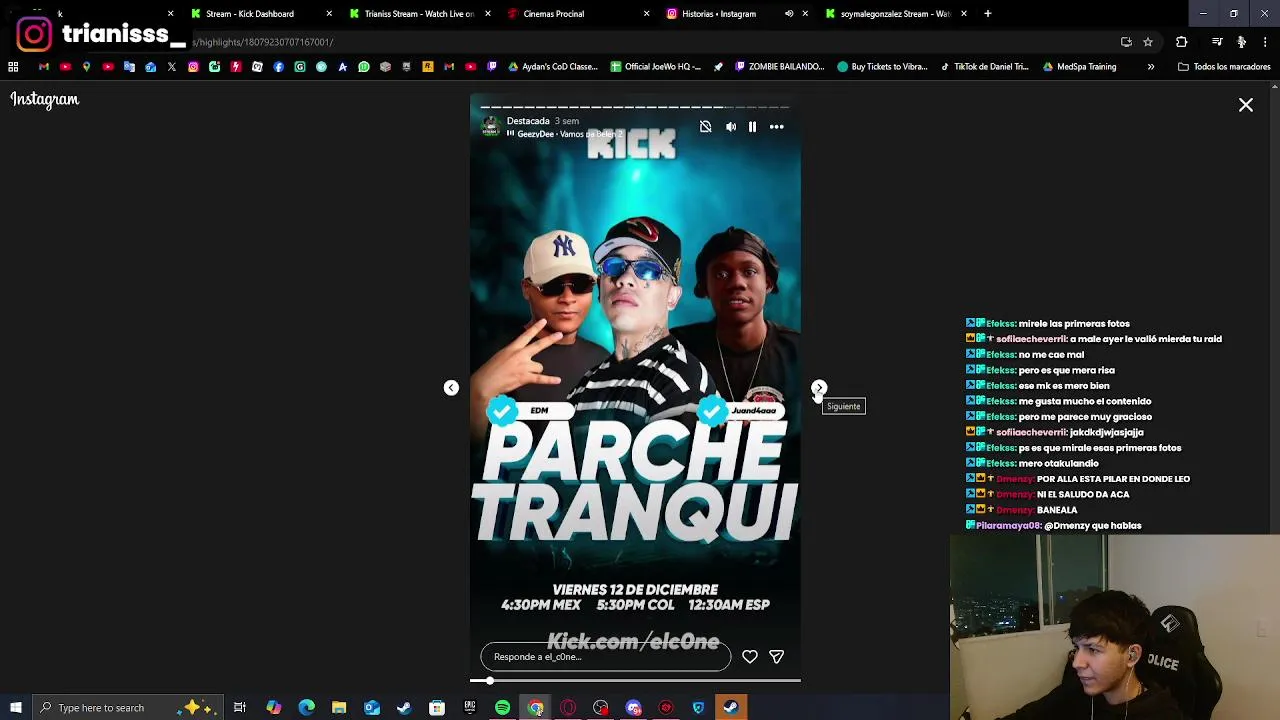Open TikTok de Daniel Tri bookmark
Viewport: 1280px width, 720px height.
click(984, 67)
